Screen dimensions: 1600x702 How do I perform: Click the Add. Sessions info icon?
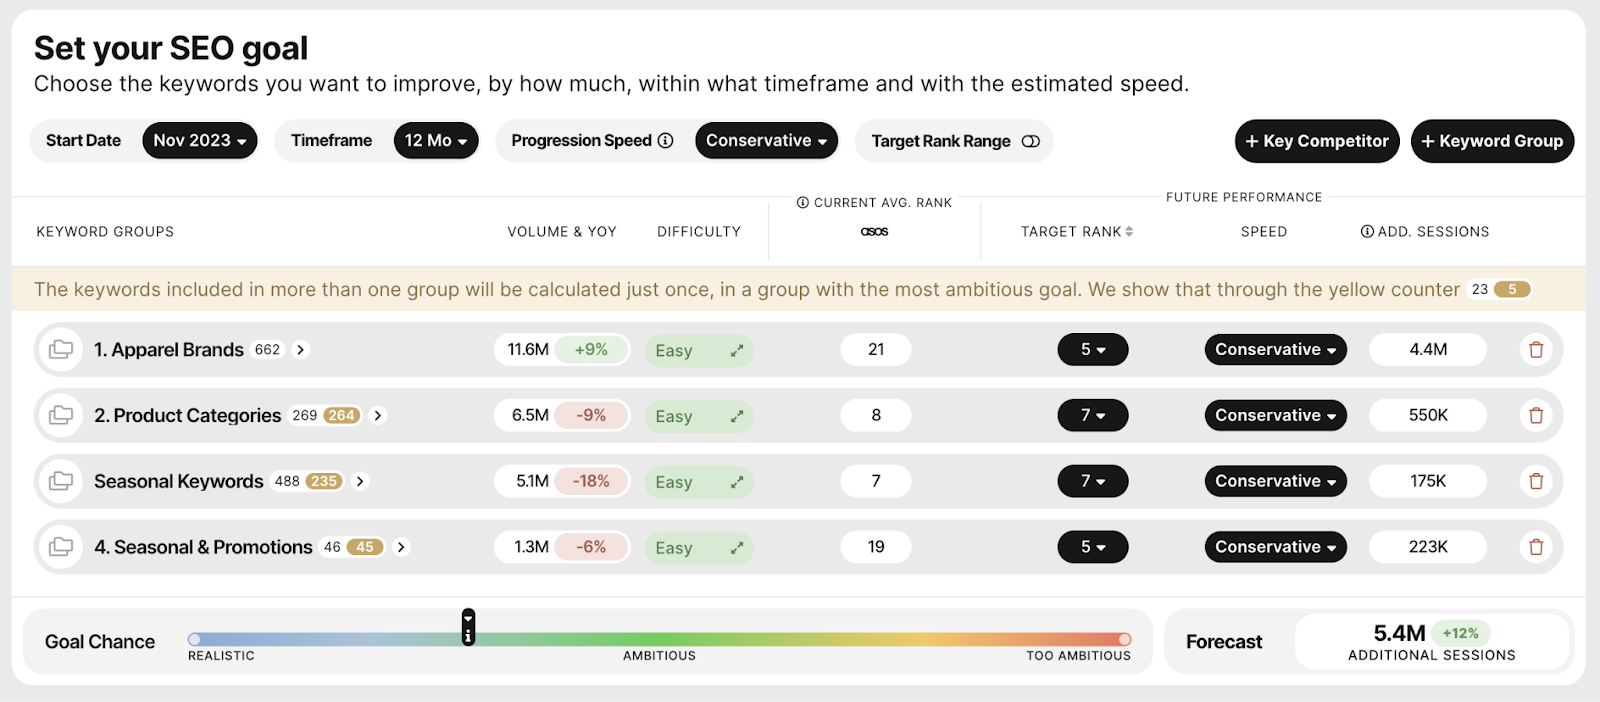(1367, 232)
